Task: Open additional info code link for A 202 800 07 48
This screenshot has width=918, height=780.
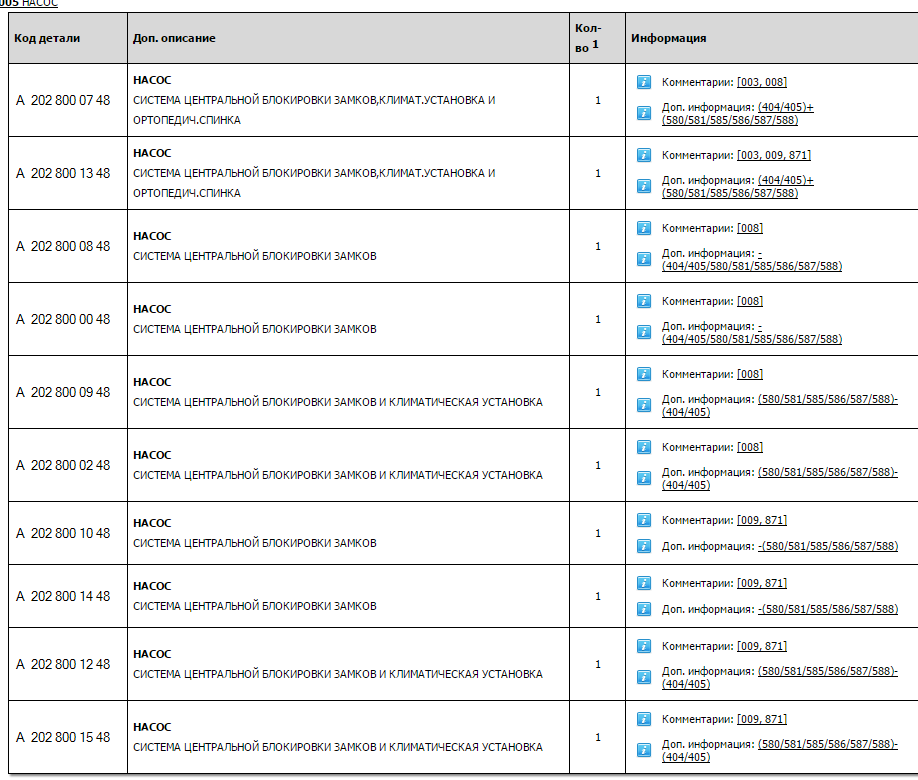Action: [738, 114]
